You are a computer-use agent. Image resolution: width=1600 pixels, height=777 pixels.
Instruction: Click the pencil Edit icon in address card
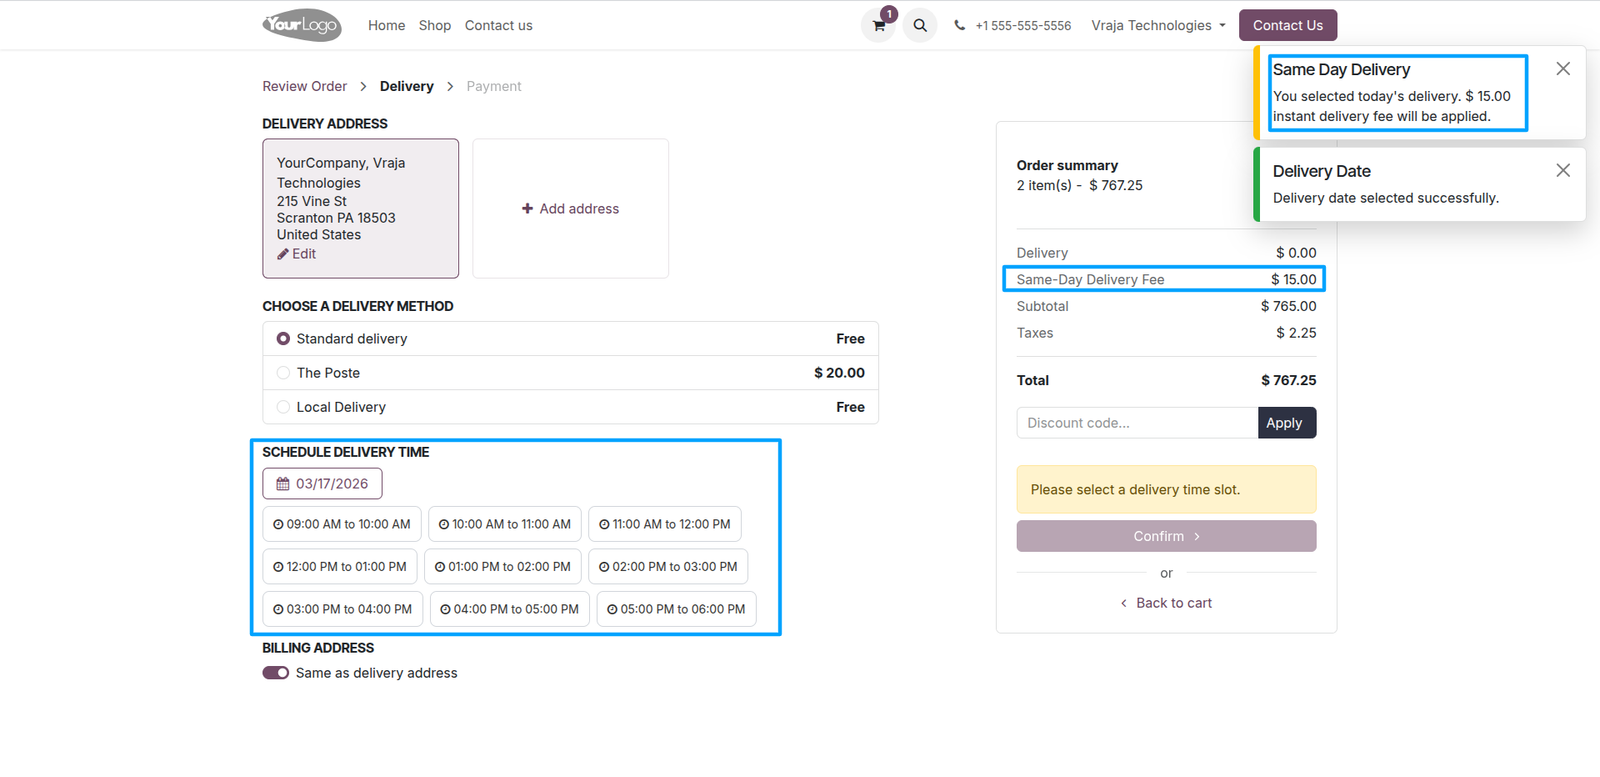coord(283,254)
